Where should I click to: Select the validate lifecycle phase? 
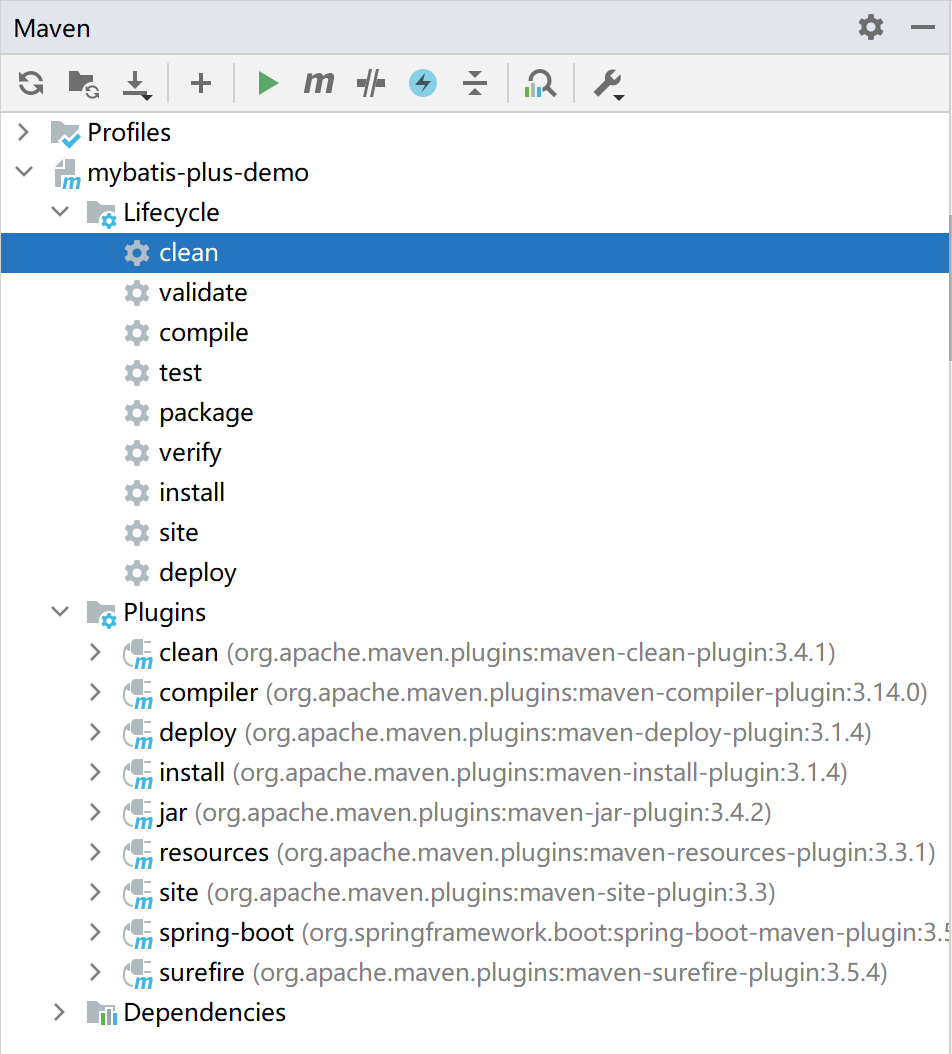click(x=203, y=292)
